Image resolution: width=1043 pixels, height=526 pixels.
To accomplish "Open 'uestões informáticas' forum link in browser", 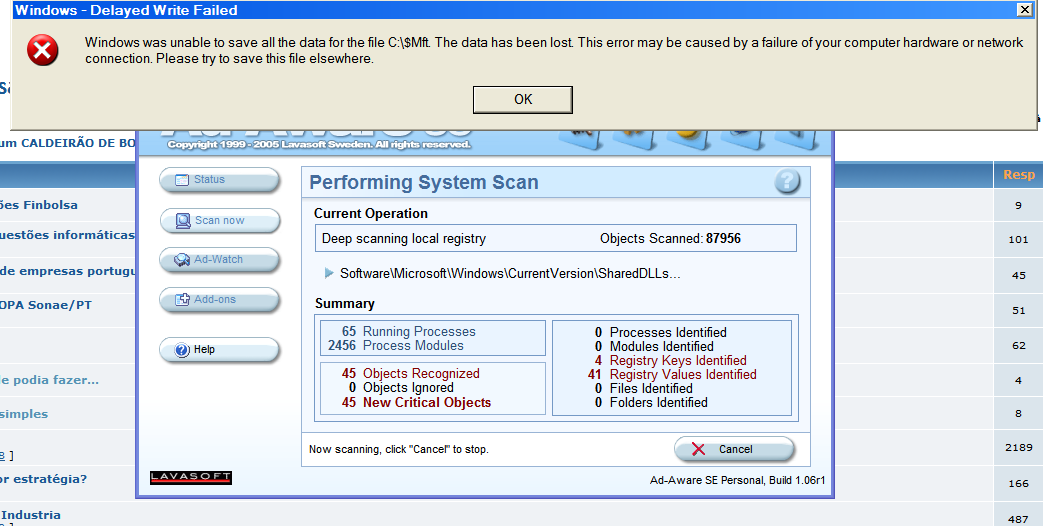I will pos(67,235).
